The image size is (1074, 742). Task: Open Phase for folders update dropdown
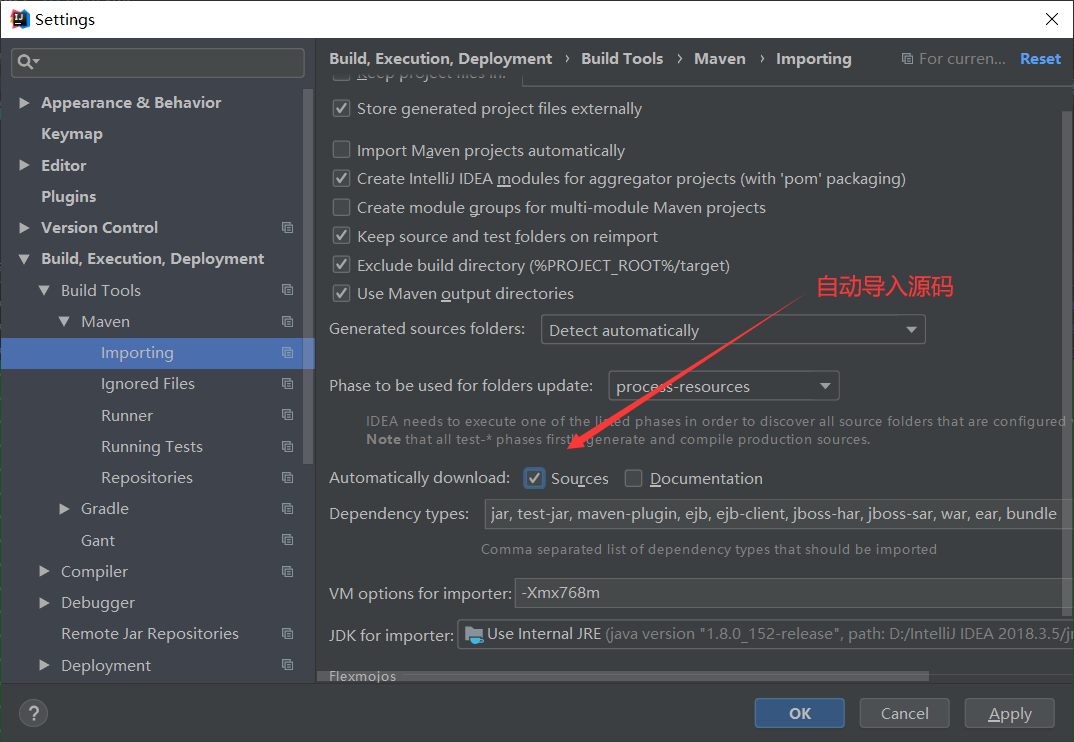[x=723, y=386]
